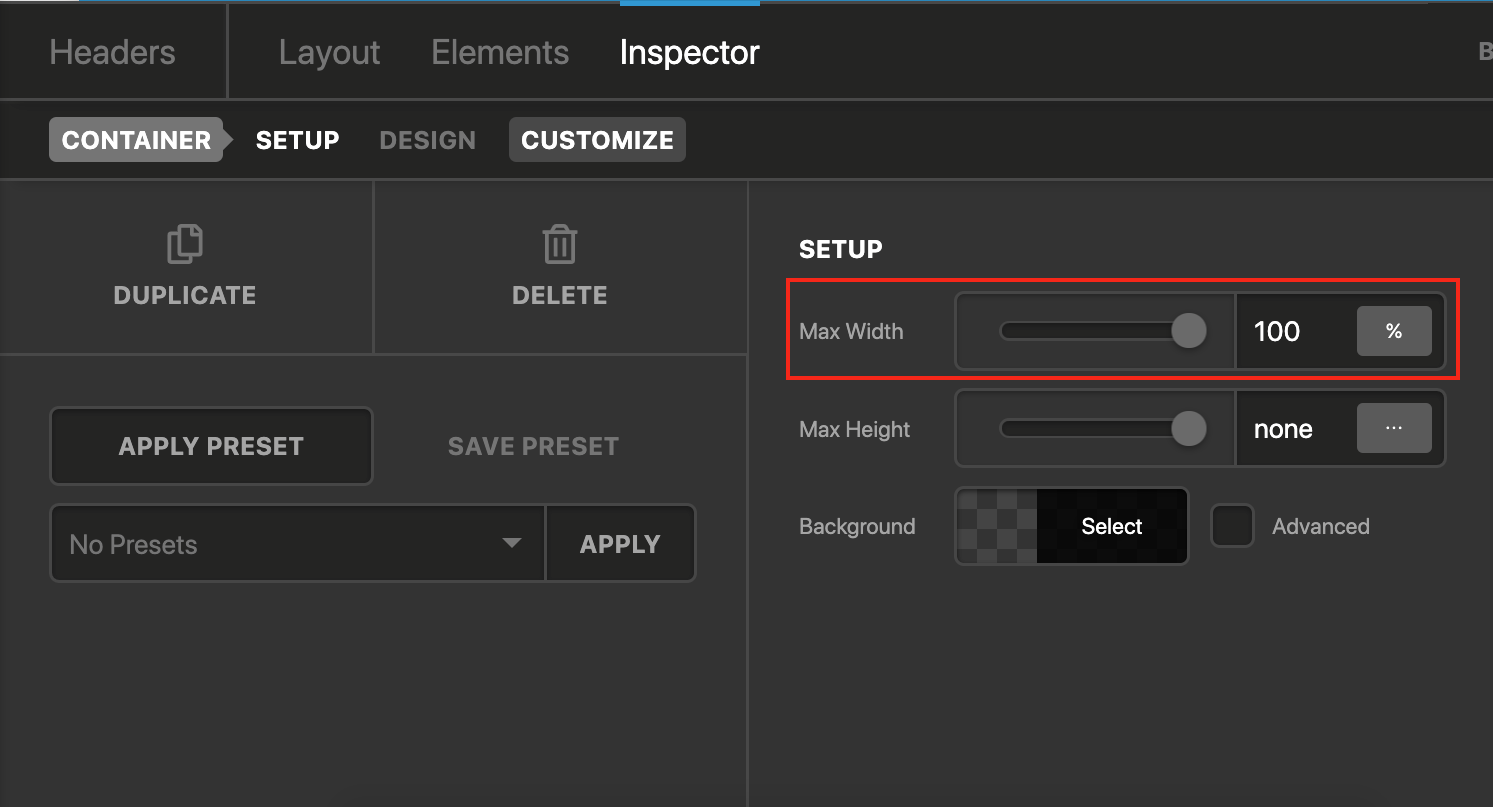
Task: Expand the No Presets dropdown
Action: [298, 544]
